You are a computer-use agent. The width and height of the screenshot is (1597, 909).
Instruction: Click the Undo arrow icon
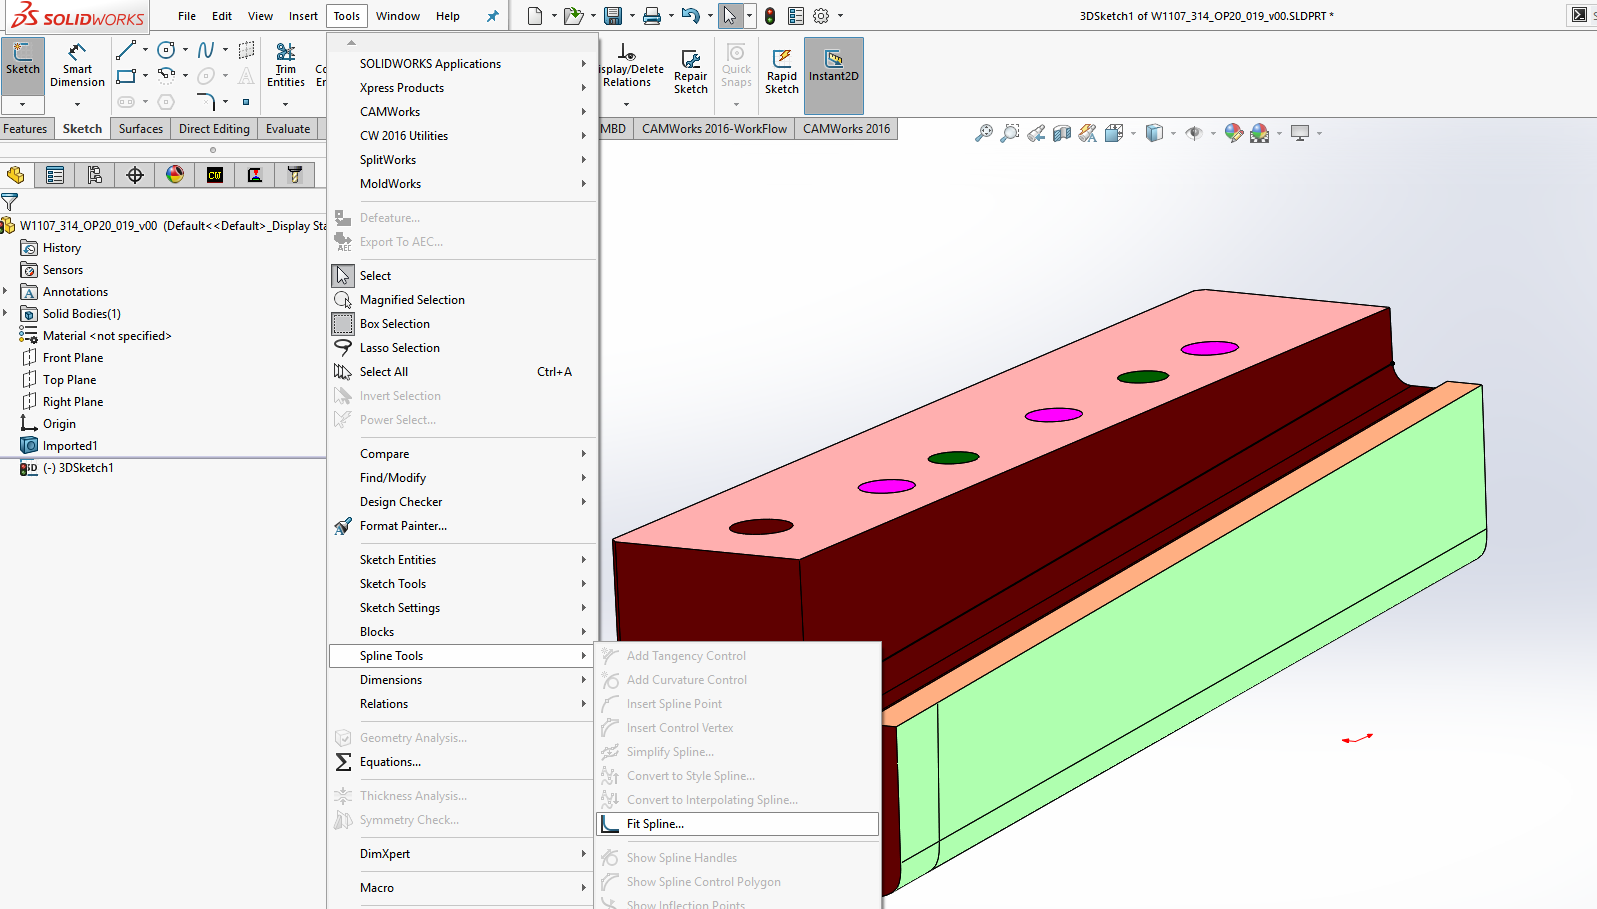tap(690, 16)
